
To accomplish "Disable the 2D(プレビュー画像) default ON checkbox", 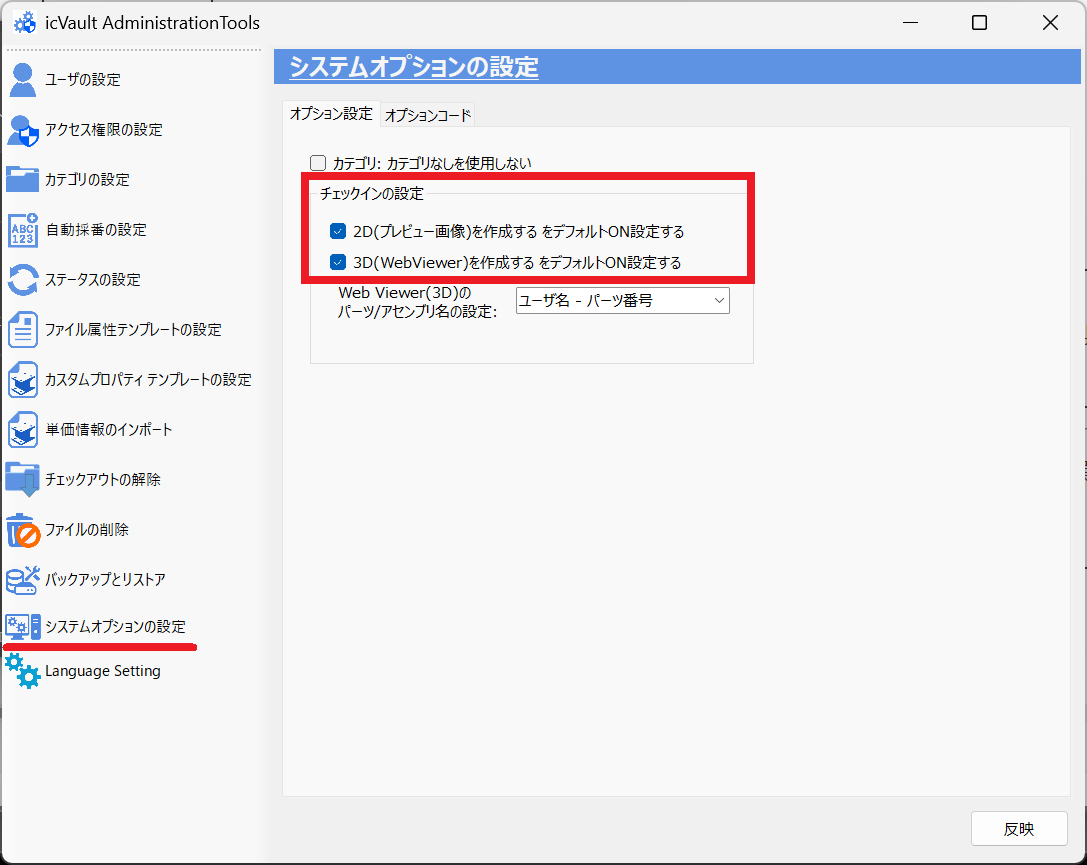I will click(x=337, y=230).
